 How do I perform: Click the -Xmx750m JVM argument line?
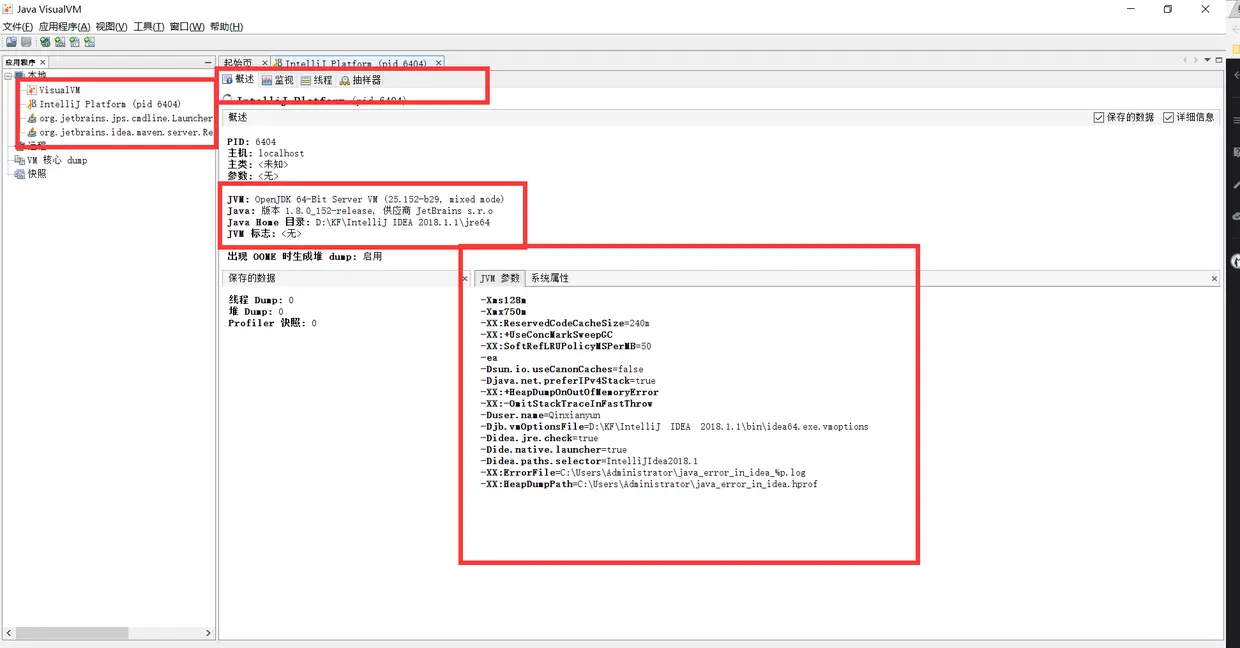point(503,312)
